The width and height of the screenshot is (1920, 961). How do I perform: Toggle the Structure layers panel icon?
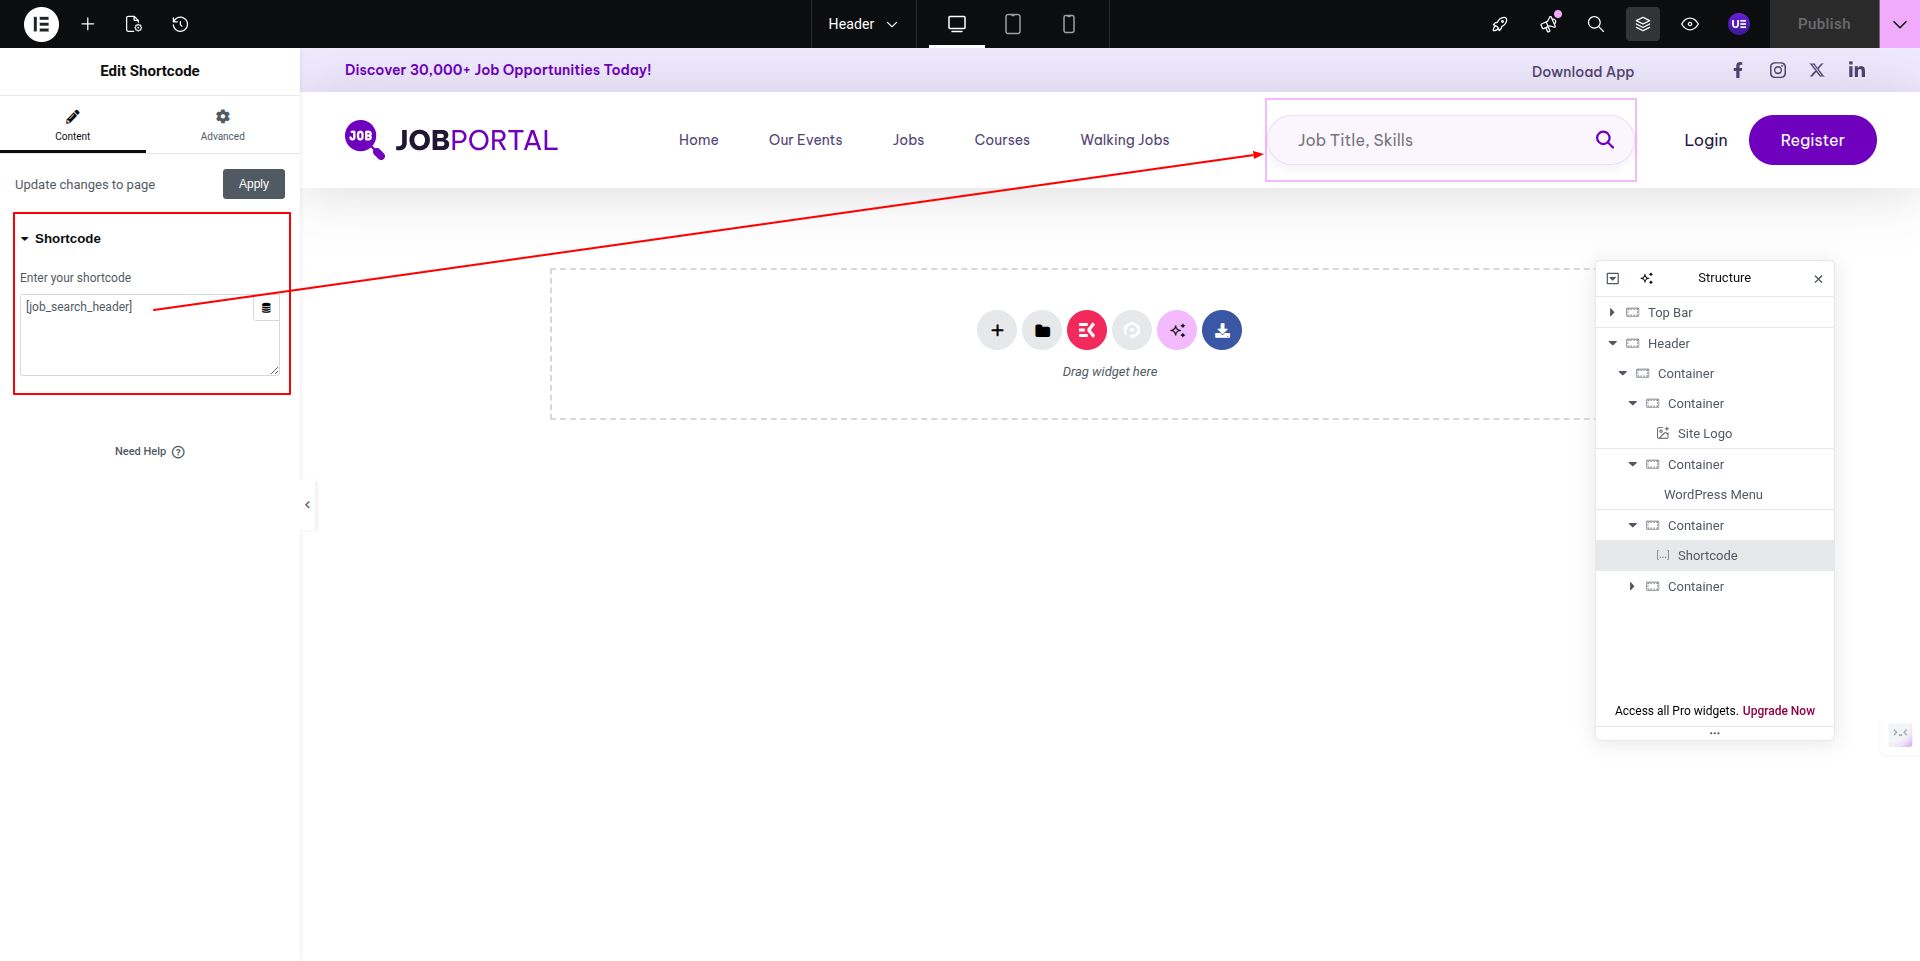coord(1643,24)
